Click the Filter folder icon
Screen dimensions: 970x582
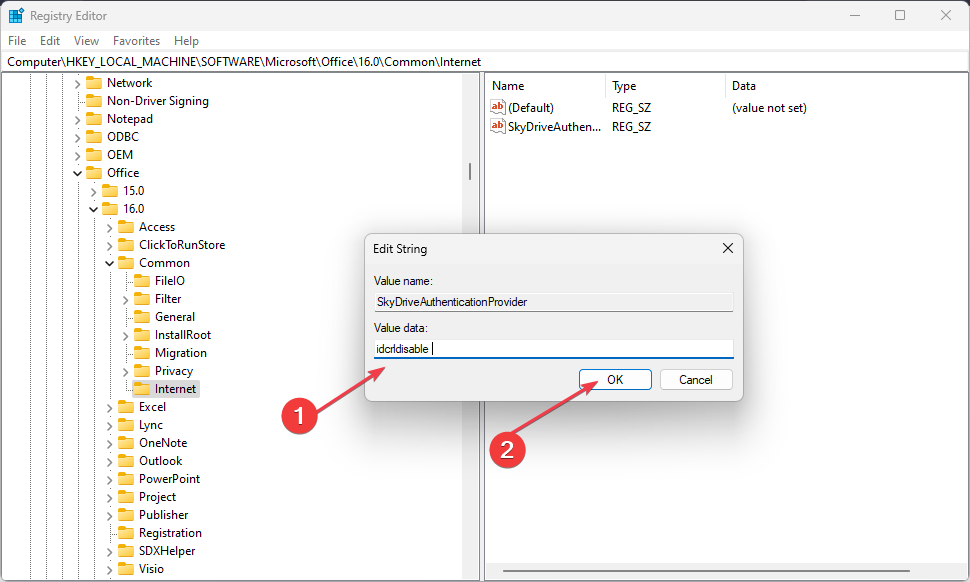(x=142, y=299)
